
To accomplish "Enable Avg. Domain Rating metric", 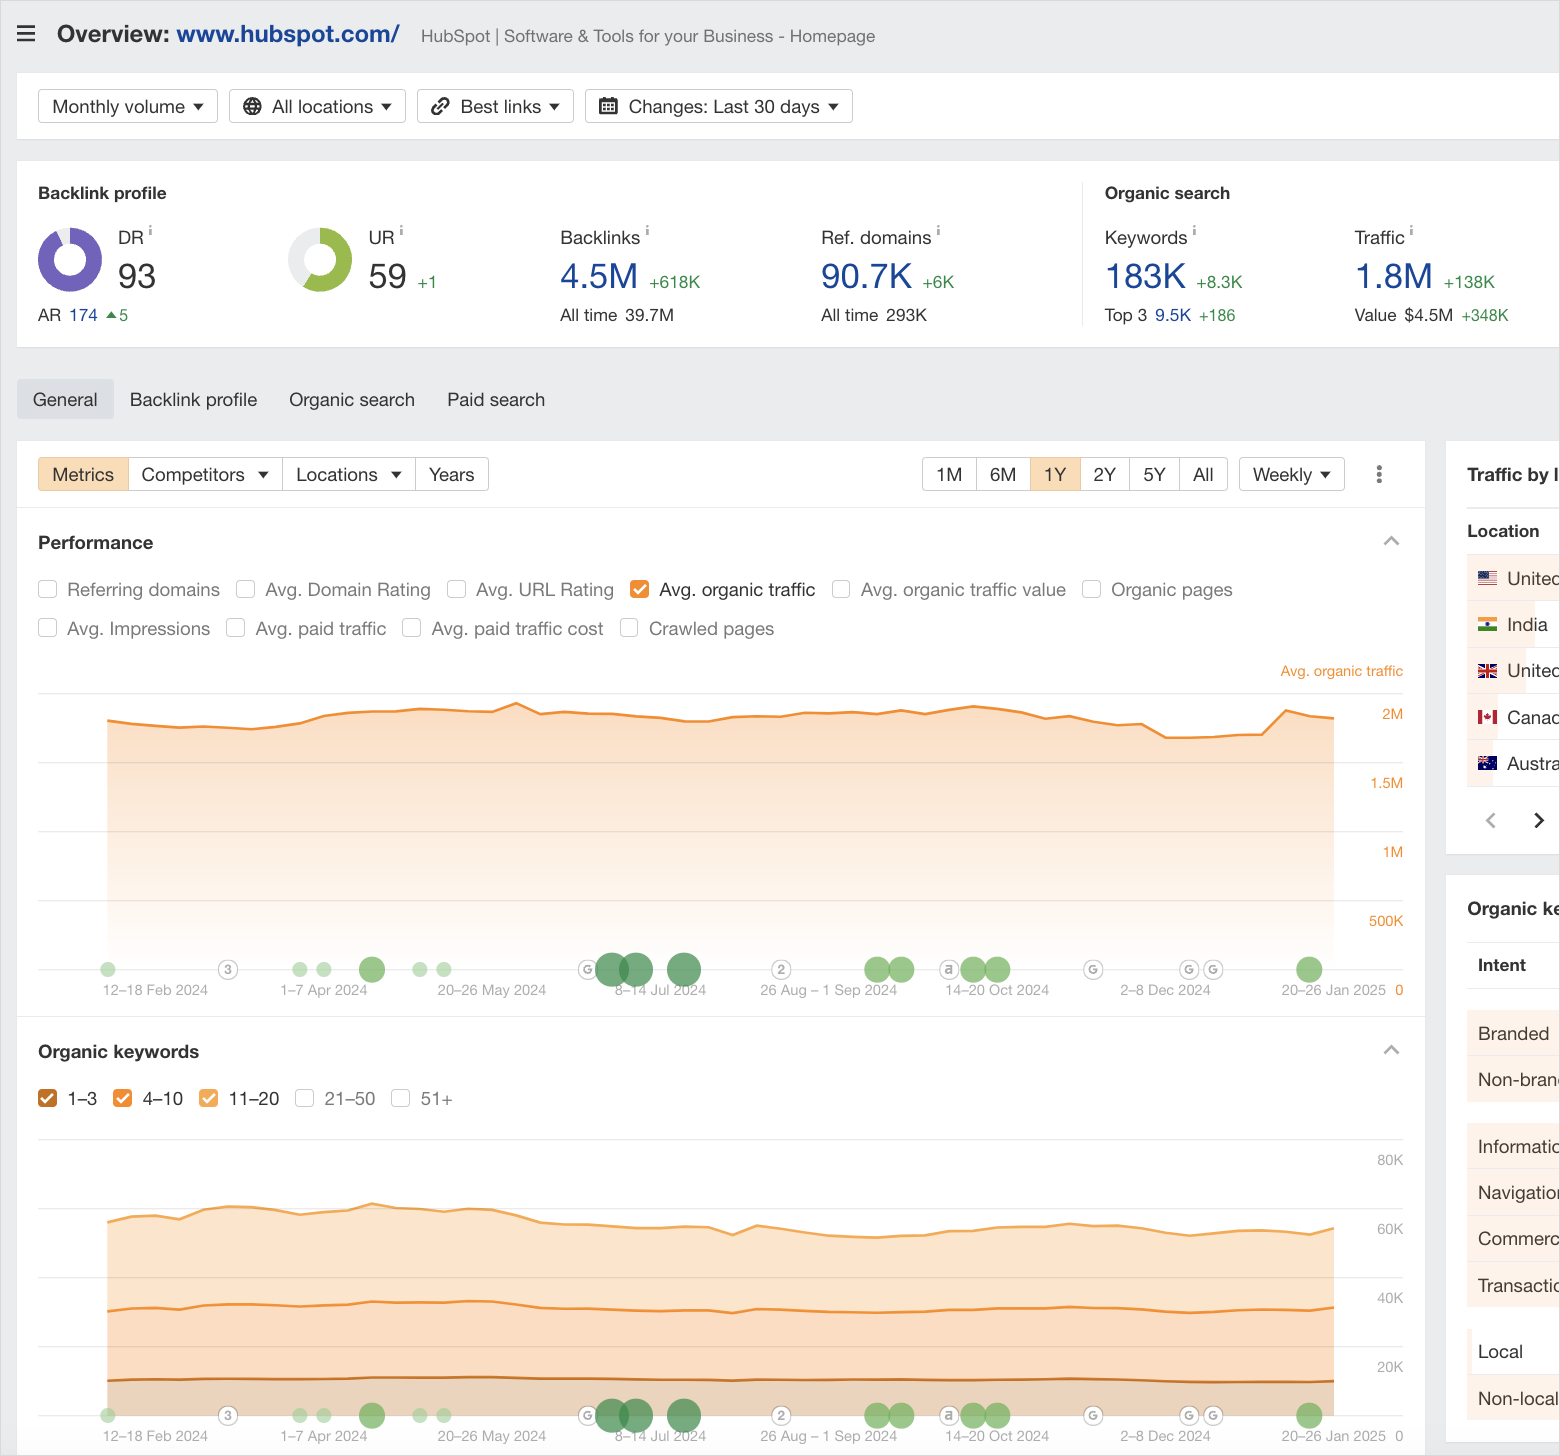I will [x=245, y=589].
